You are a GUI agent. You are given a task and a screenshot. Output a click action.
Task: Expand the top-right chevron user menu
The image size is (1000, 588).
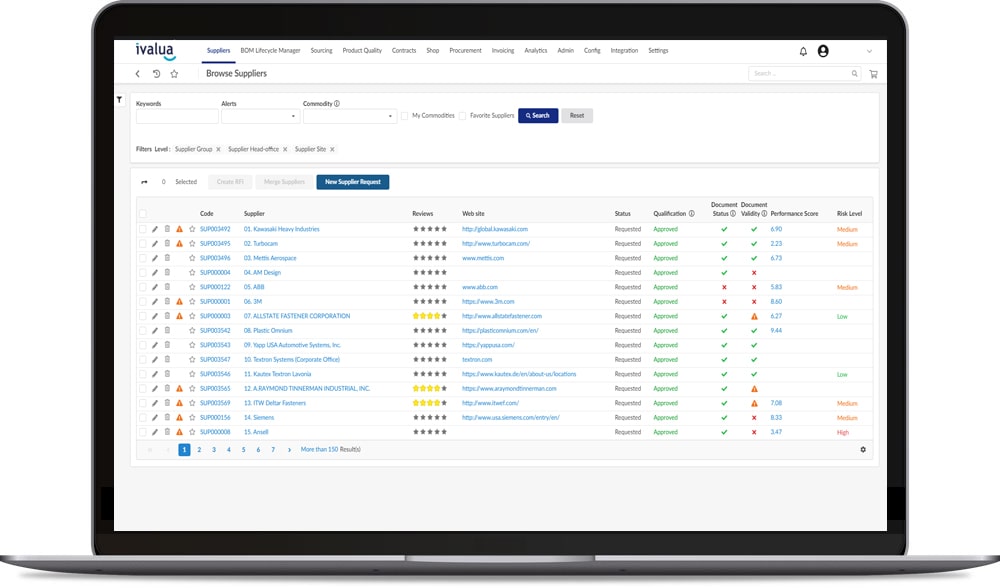tap(869, 51)
